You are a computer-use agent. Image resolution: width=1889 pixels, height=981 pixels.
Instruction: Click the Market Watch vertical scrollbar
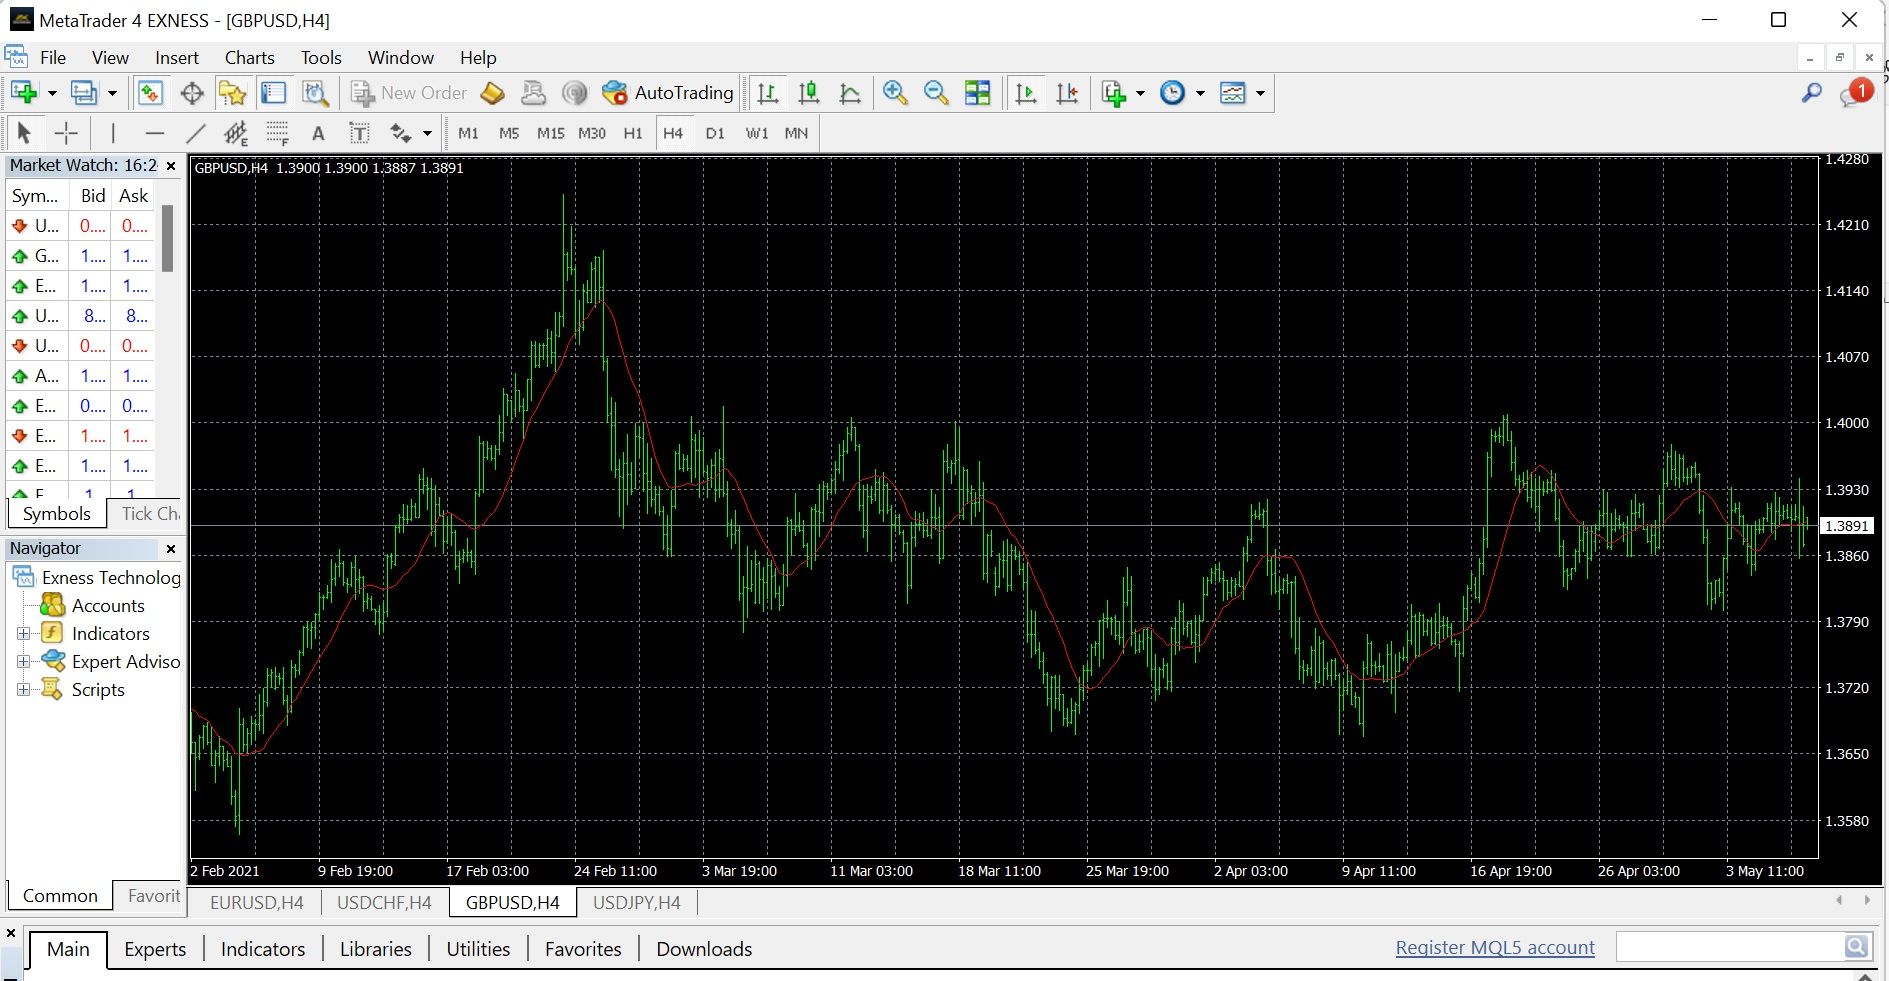(168, 238)
